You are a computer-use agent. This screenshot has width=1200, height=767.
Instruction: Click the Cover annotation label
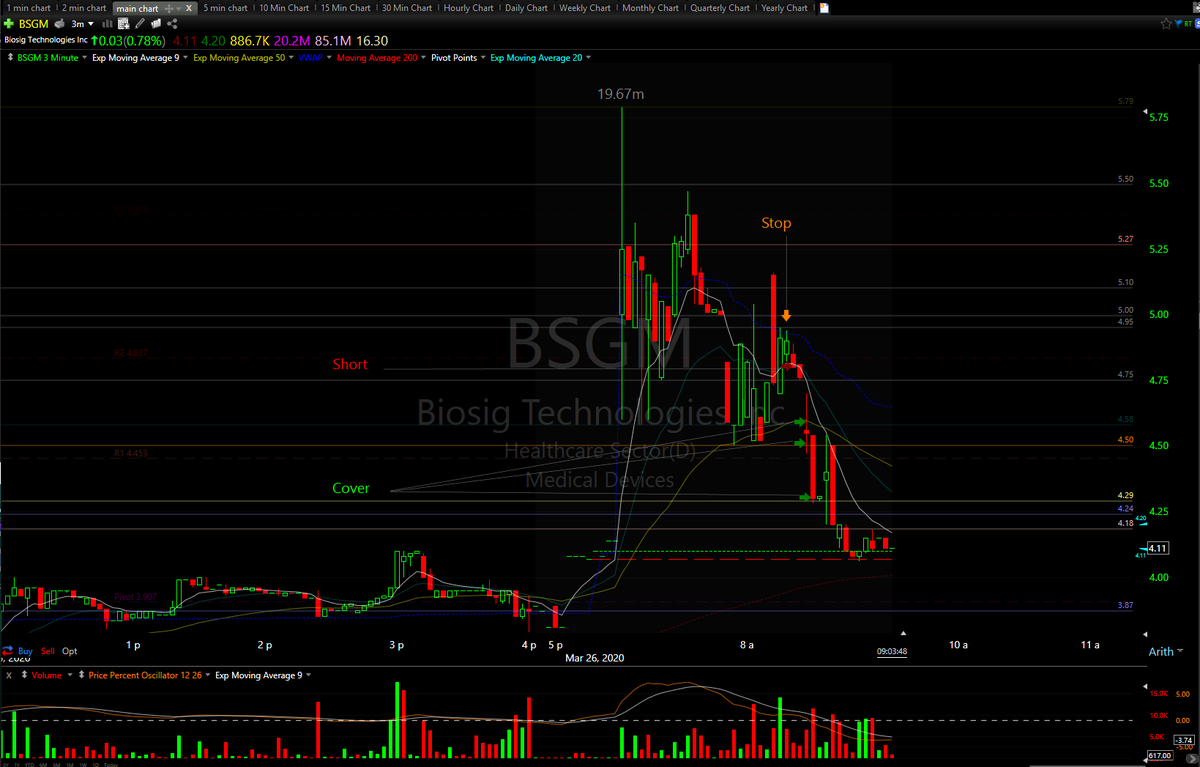[x=351, y=489]
